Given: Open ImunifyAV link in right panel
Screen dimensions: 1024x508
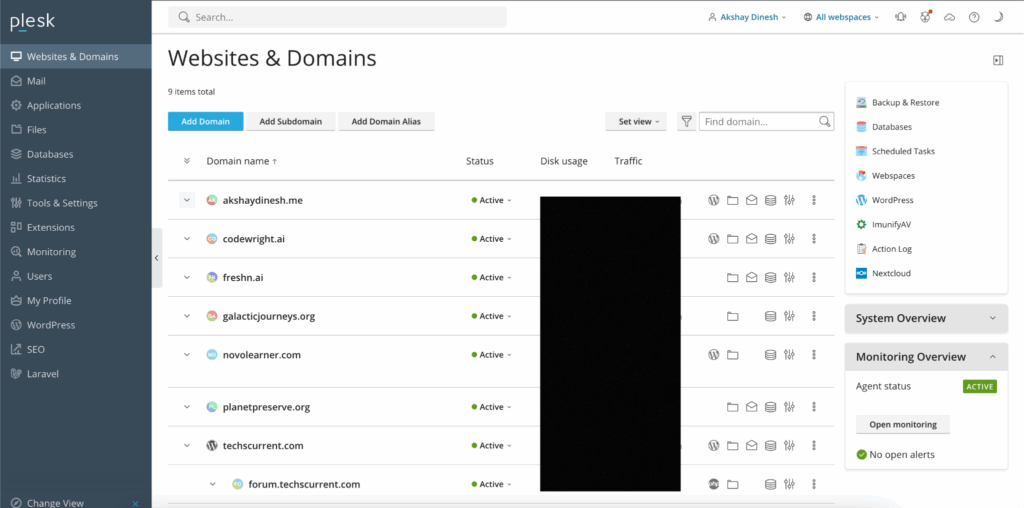Looking at the screenshot, I should [x=891, y=224].
